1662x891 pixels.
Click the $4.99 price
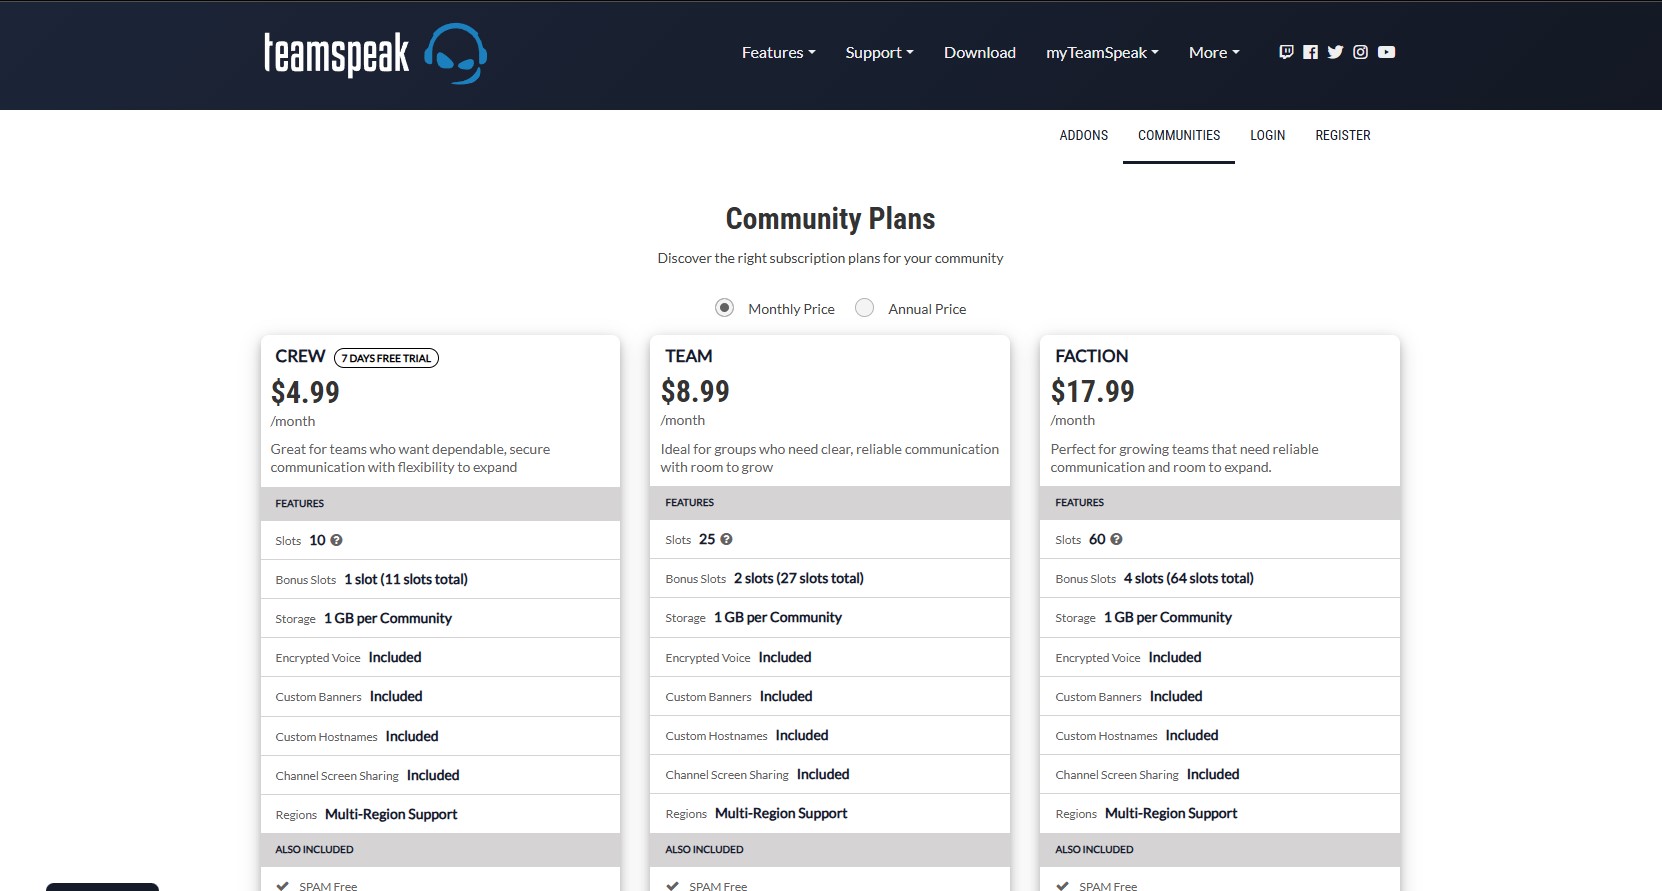coord(305,392)
